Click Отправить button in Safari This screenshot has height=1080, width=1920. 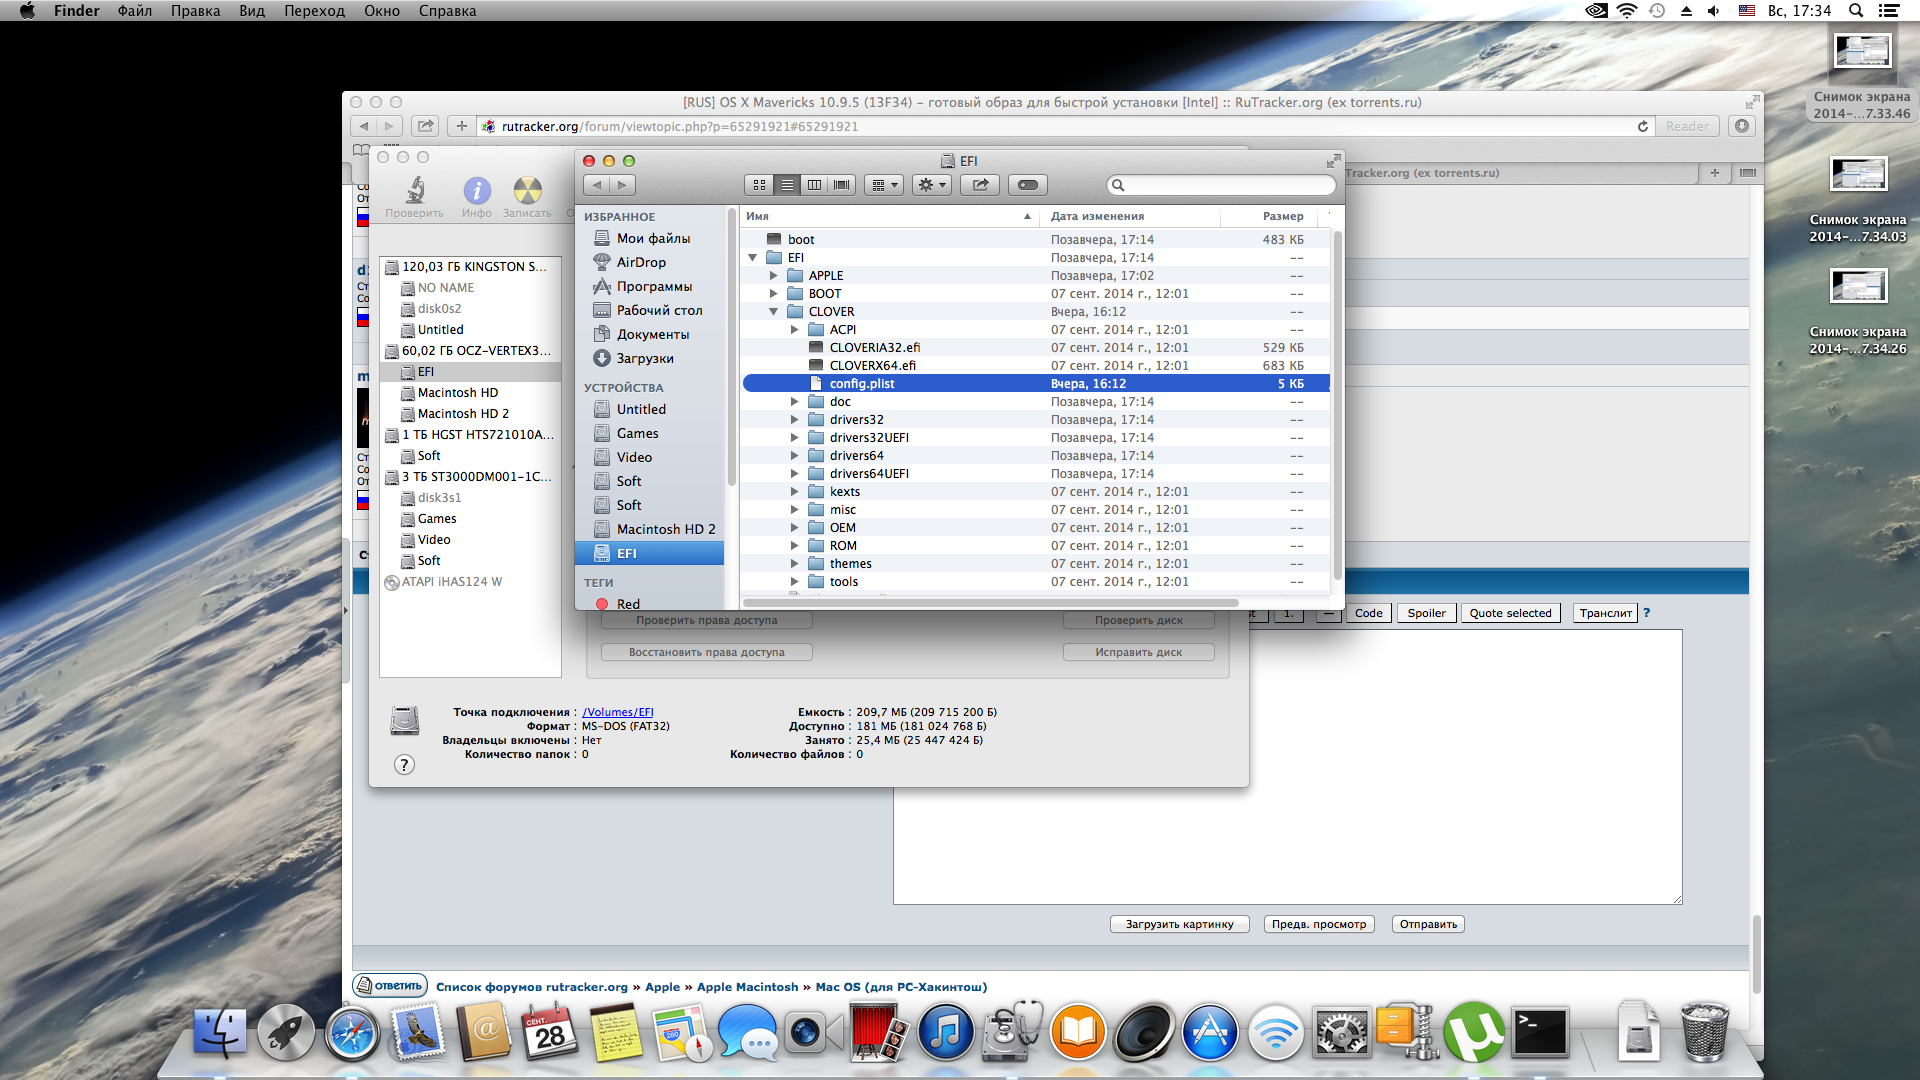coord(1428,924)
